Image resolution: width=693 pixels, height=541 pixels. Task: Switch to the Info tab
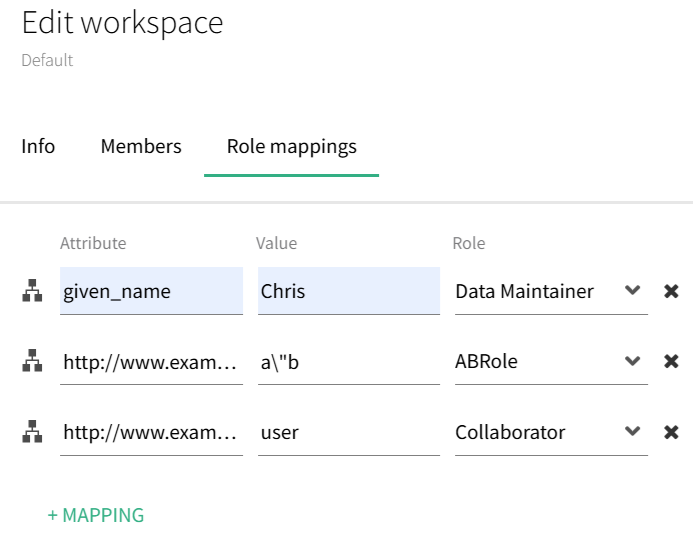click(38, 146)
